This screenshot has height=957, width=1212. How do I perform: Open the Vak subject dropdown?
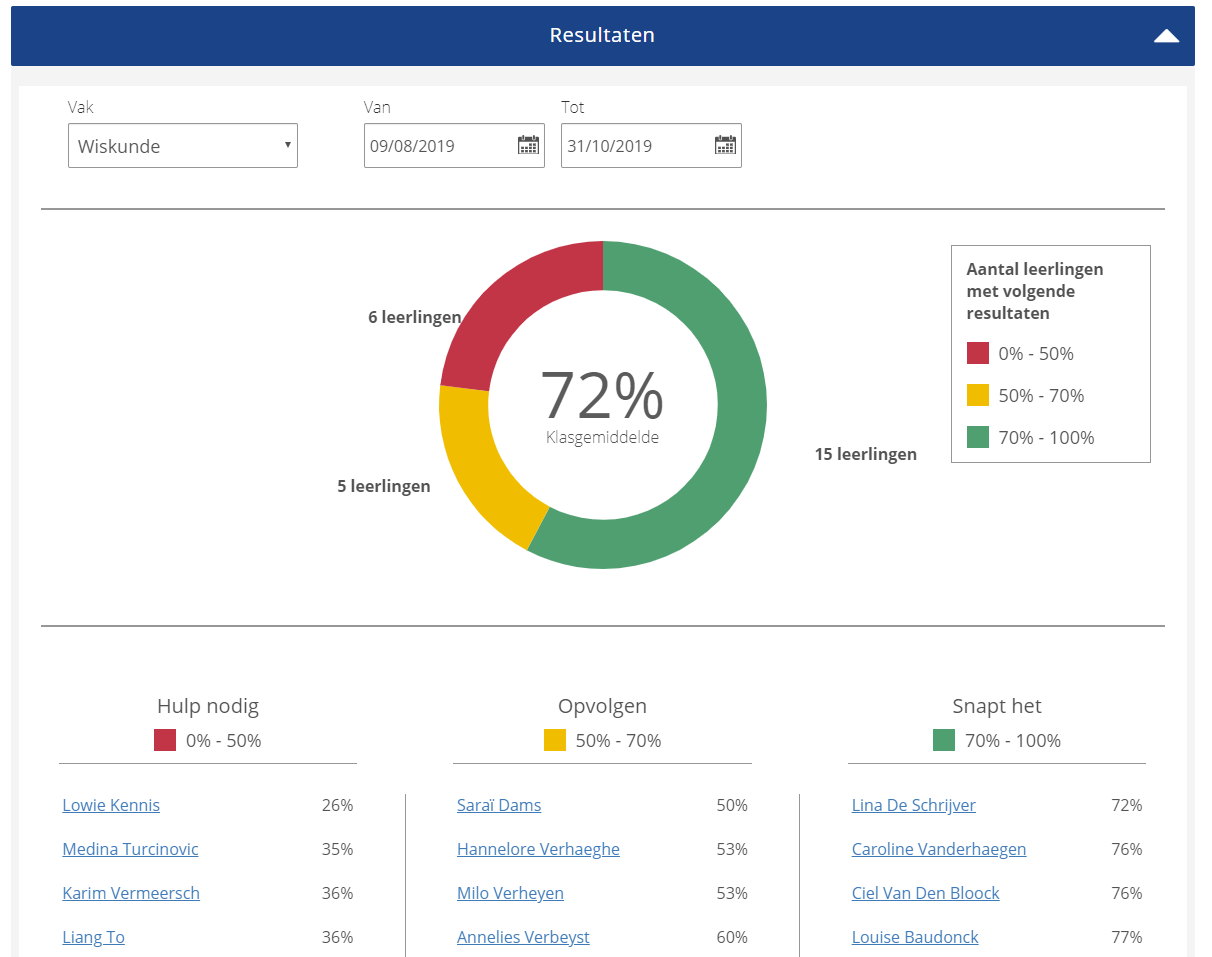click(x=183, y=146)
